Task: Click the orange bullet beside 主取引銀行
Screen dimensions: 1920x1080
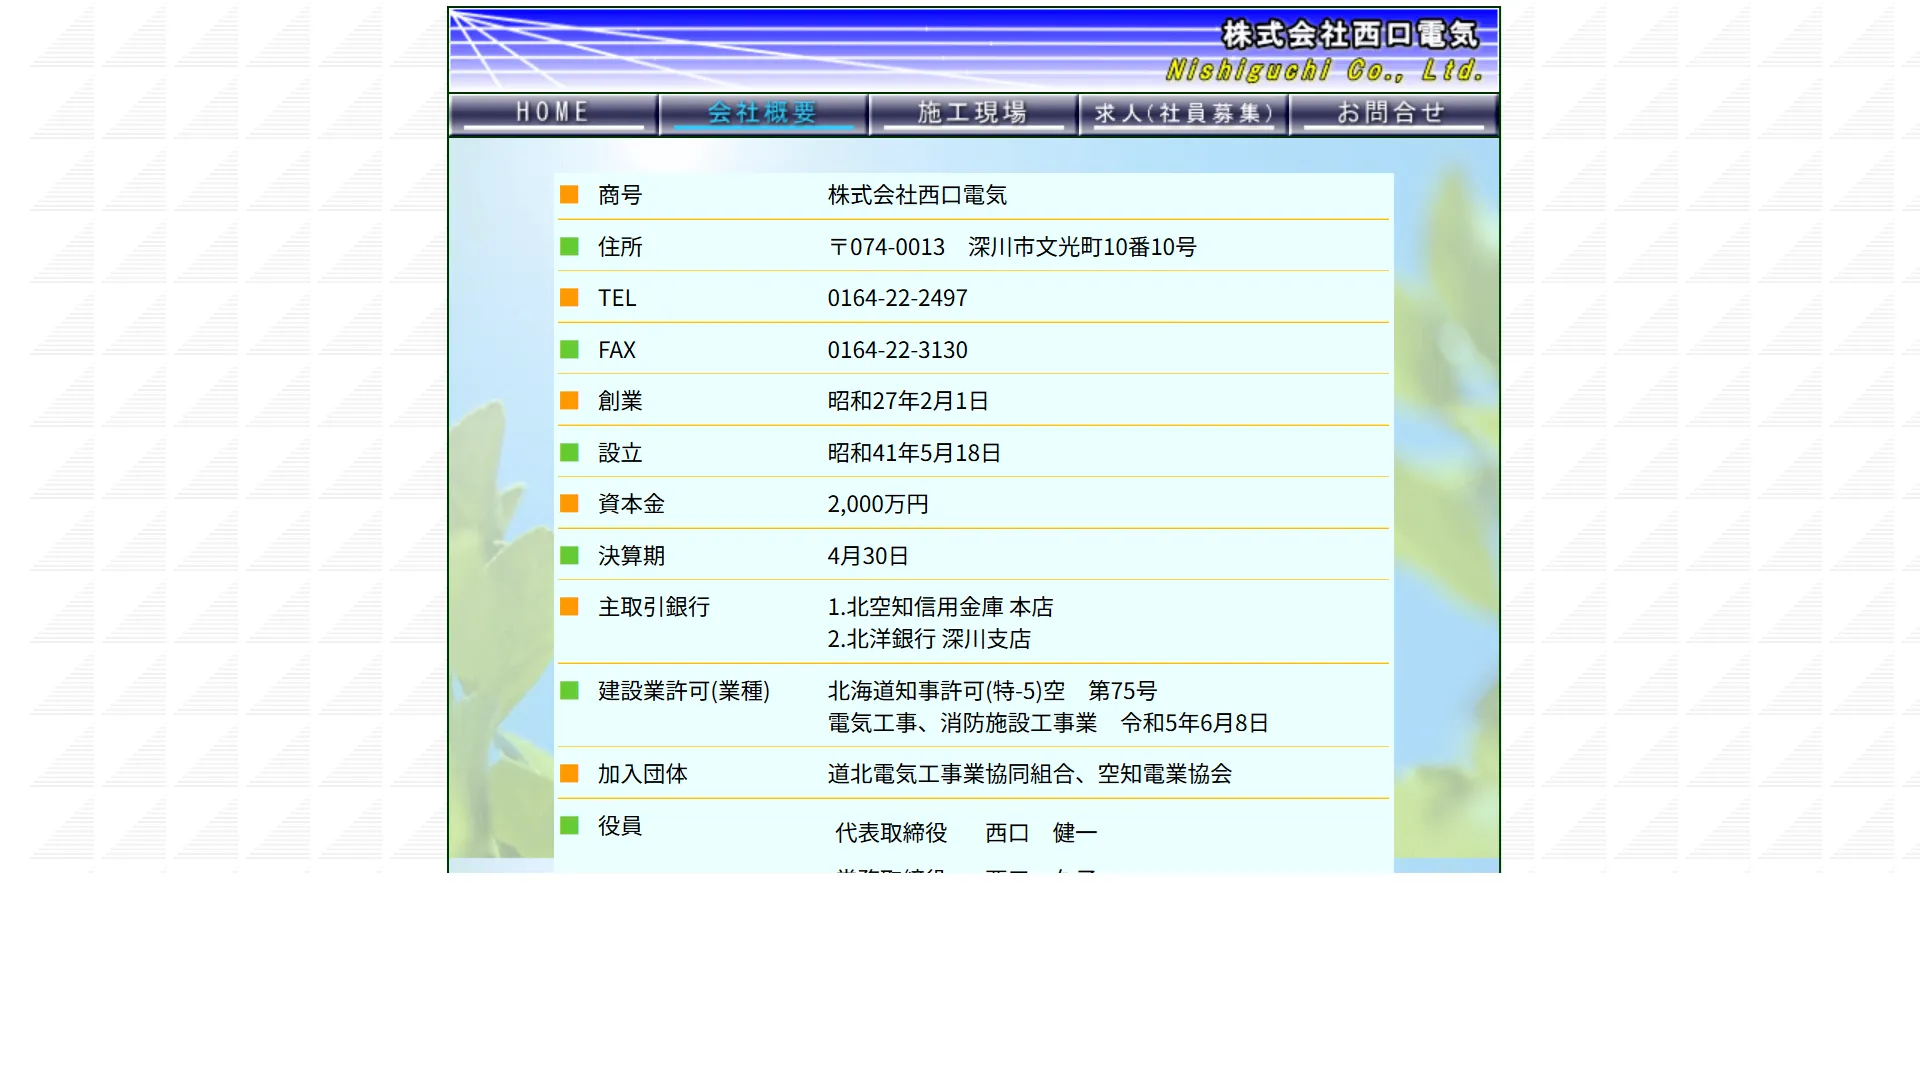Action: click(x=569, y=606)
